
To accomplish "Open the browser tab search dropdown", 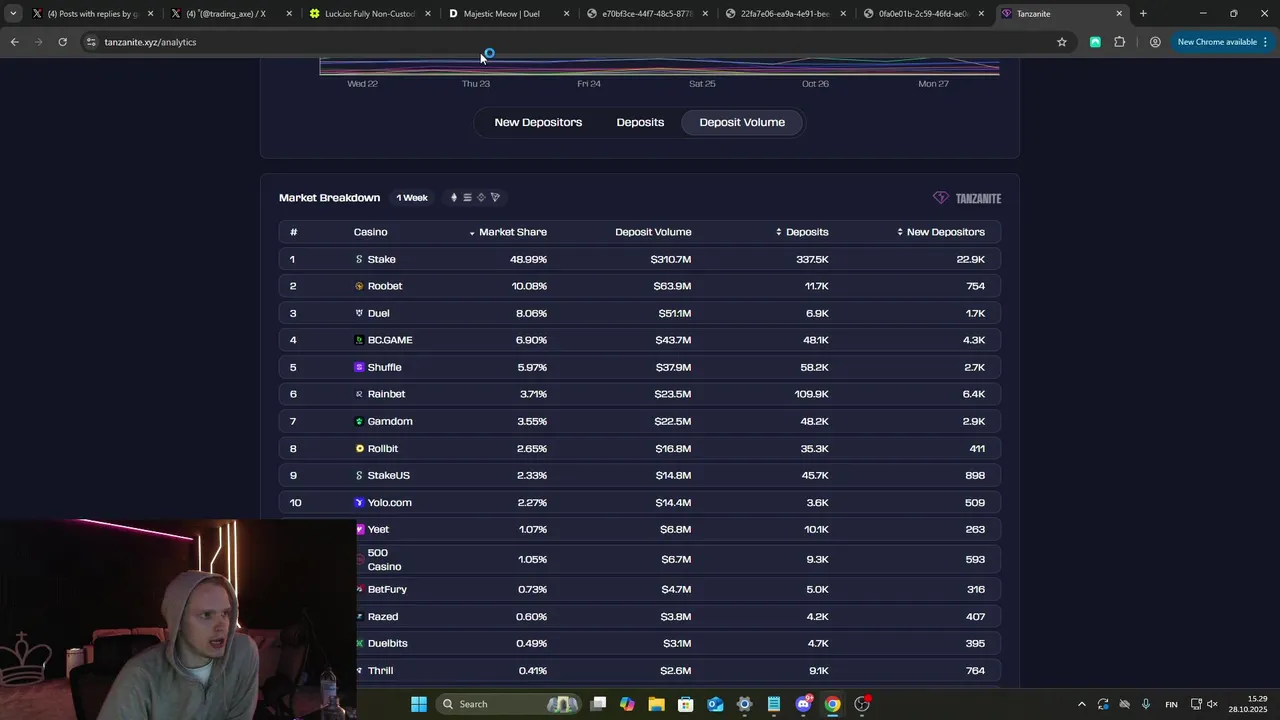I will coord(13,14).
